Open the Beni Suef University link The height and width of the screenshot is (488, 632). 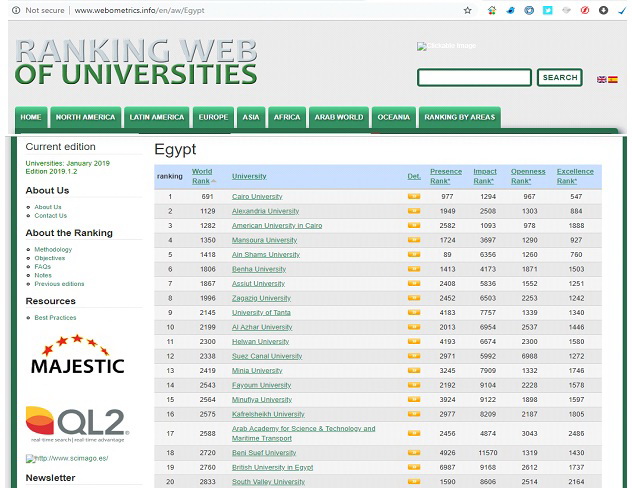(x=264, y=453)
